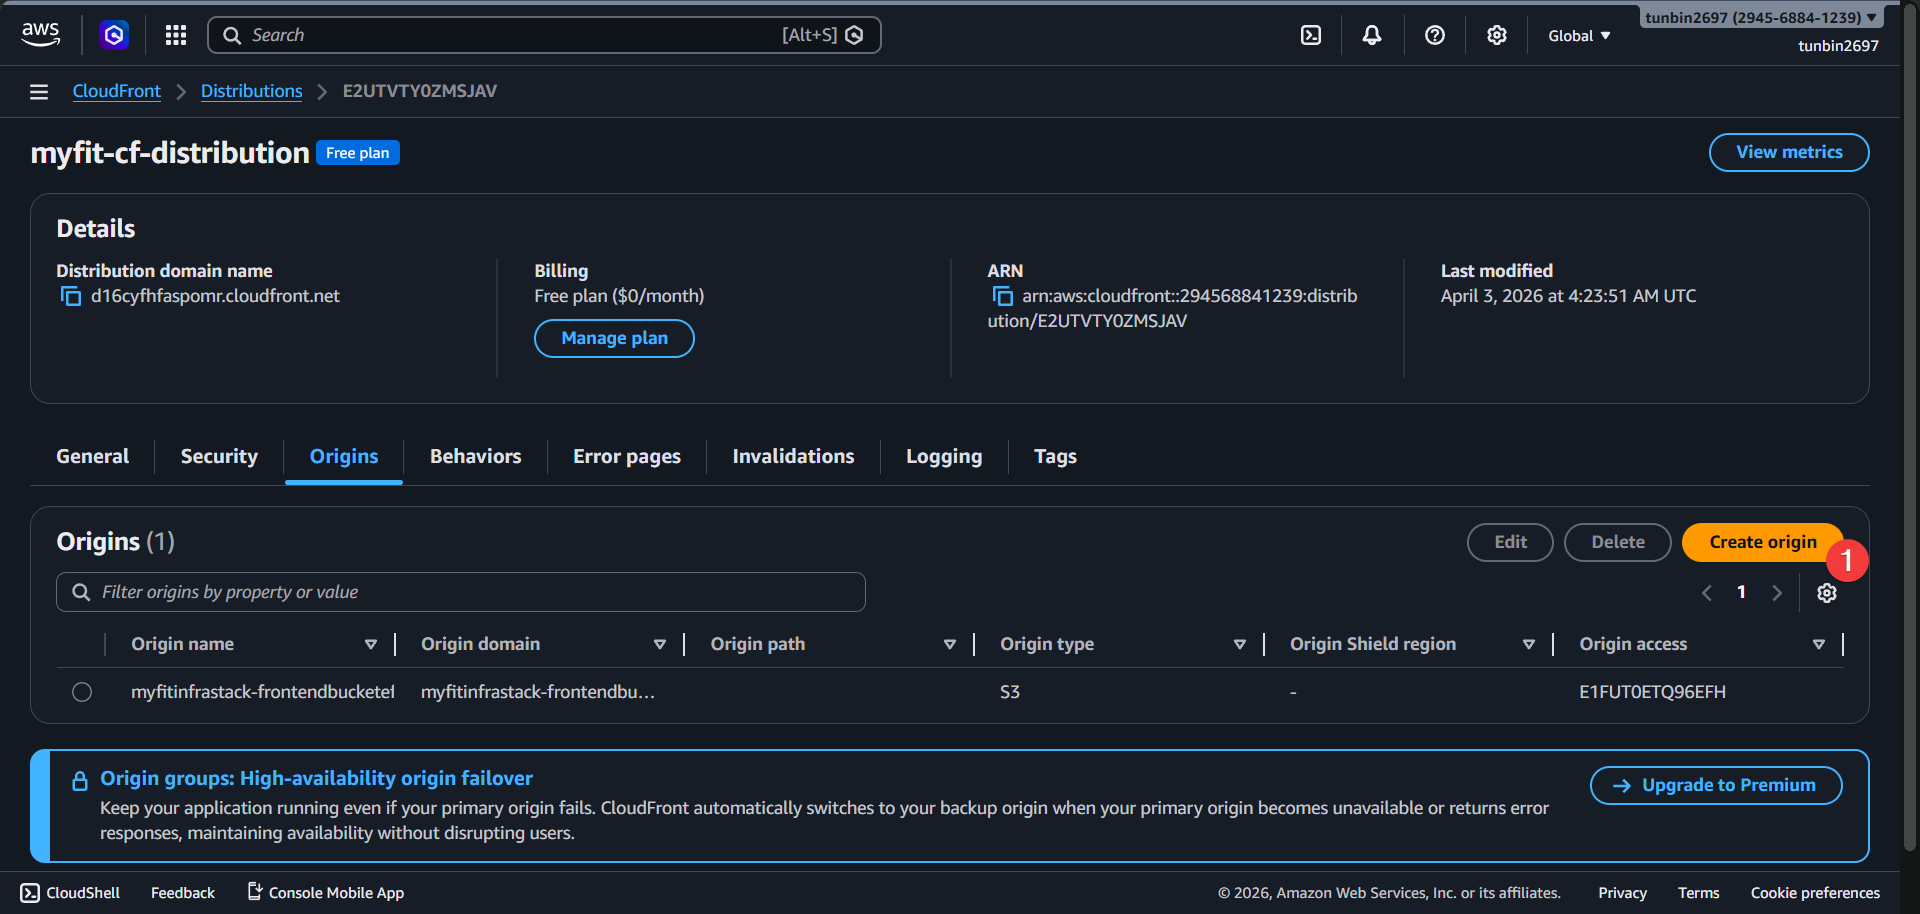
Task: Open the notifications bell
Action: (1371, 34)
